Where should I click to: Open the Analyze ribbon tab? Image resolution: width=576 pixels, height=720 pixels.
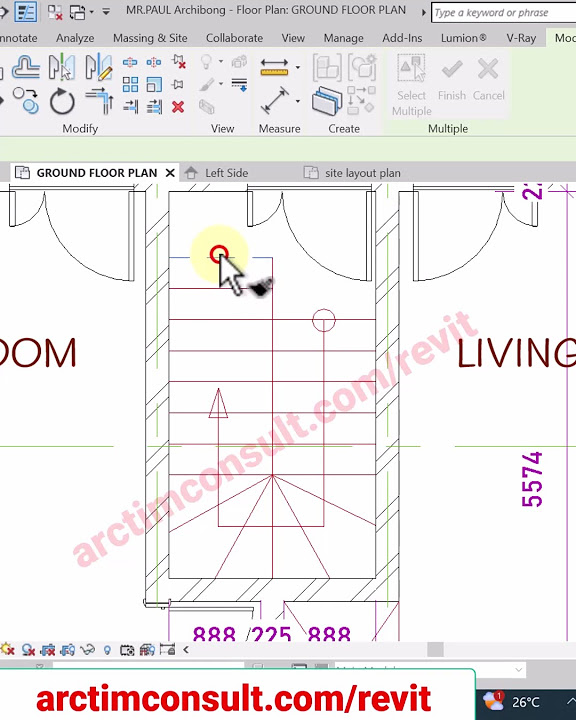tap(75, 38)
